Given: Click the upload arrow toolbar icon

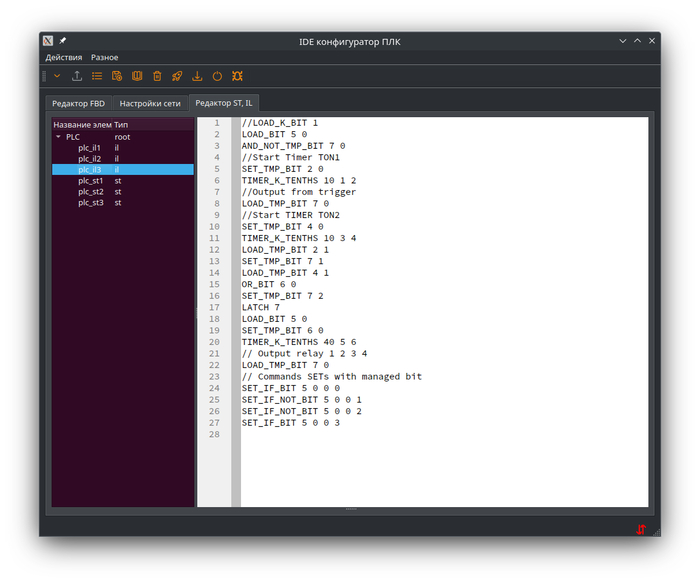Looking at the screenshot, I should pyautogui.click(x=77, y=76).
